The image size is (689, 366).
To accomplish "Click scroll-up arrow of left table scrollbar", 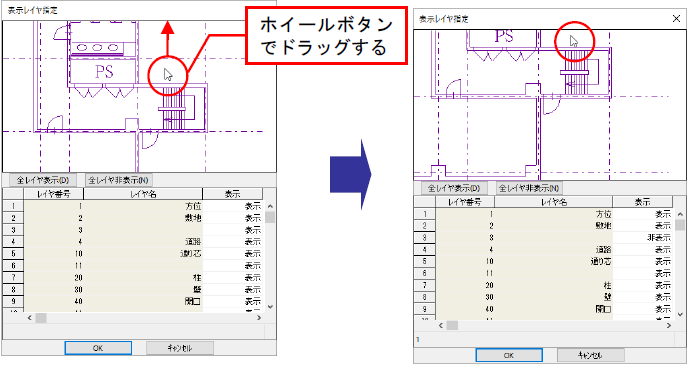I will tap(270, 206).
